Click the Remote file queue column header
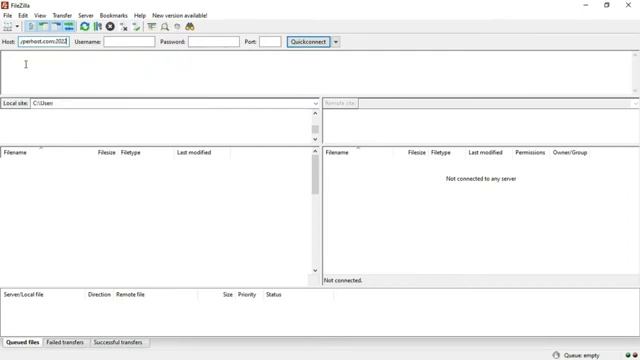The height and width of the screenshot is (360, 640). click(130, 294)
